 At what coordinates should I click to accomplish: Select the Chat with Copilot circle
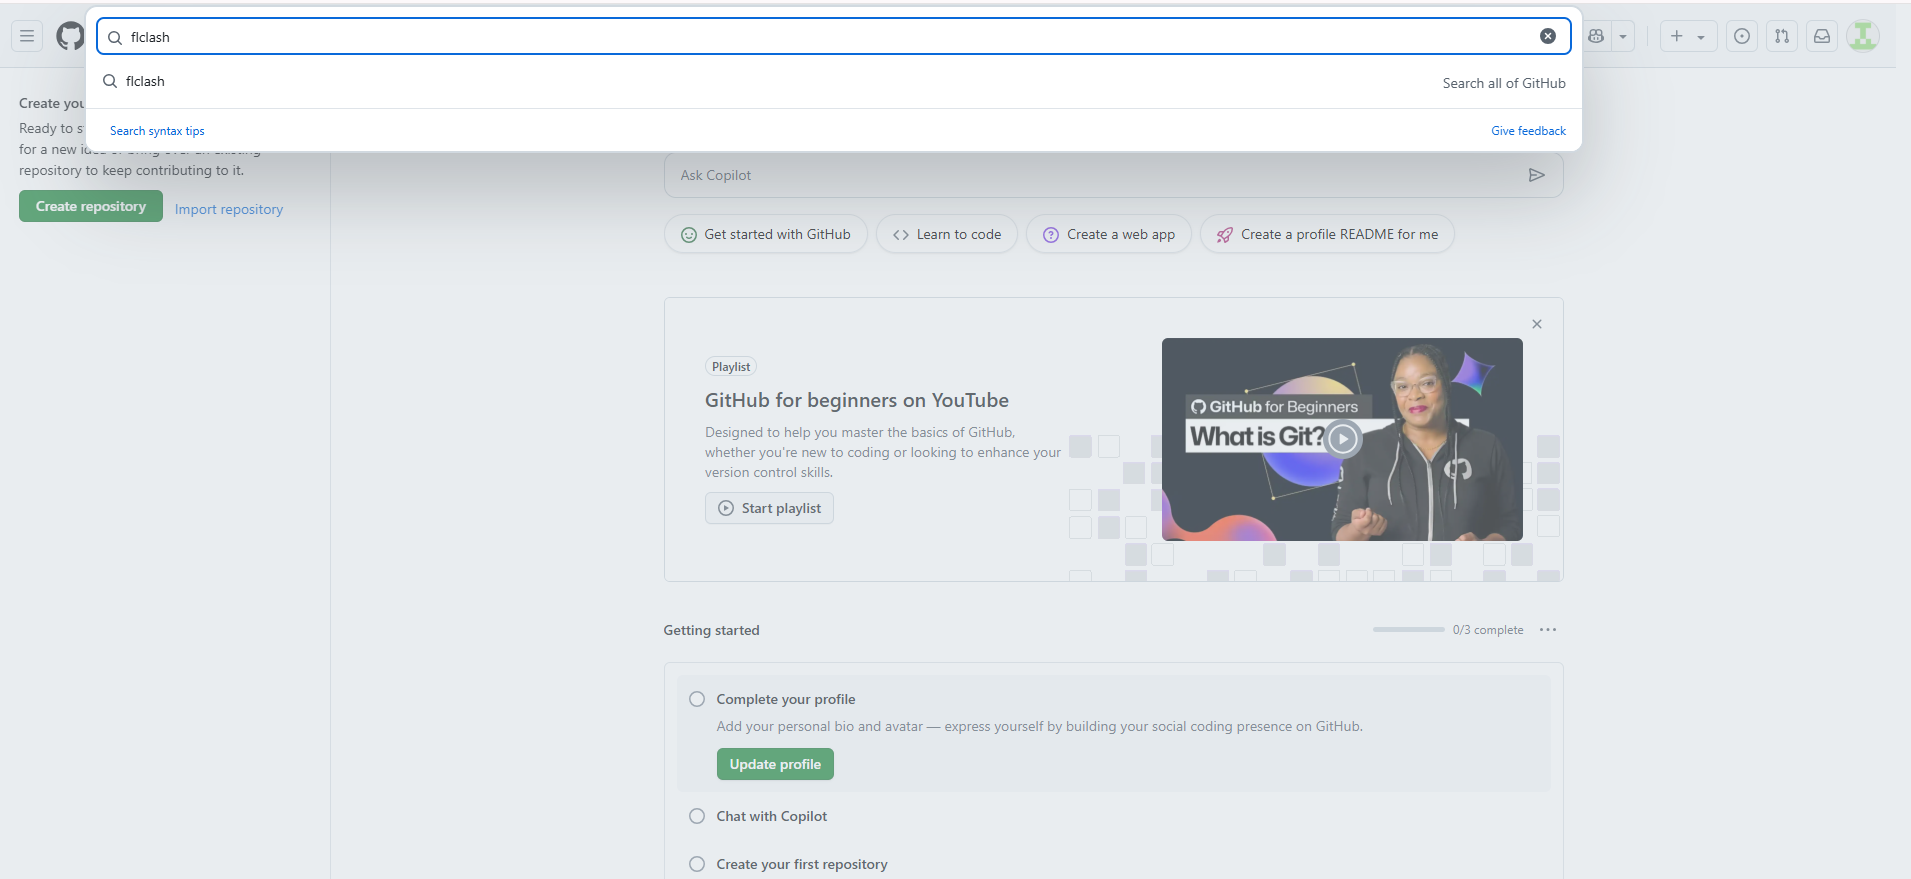697,816
